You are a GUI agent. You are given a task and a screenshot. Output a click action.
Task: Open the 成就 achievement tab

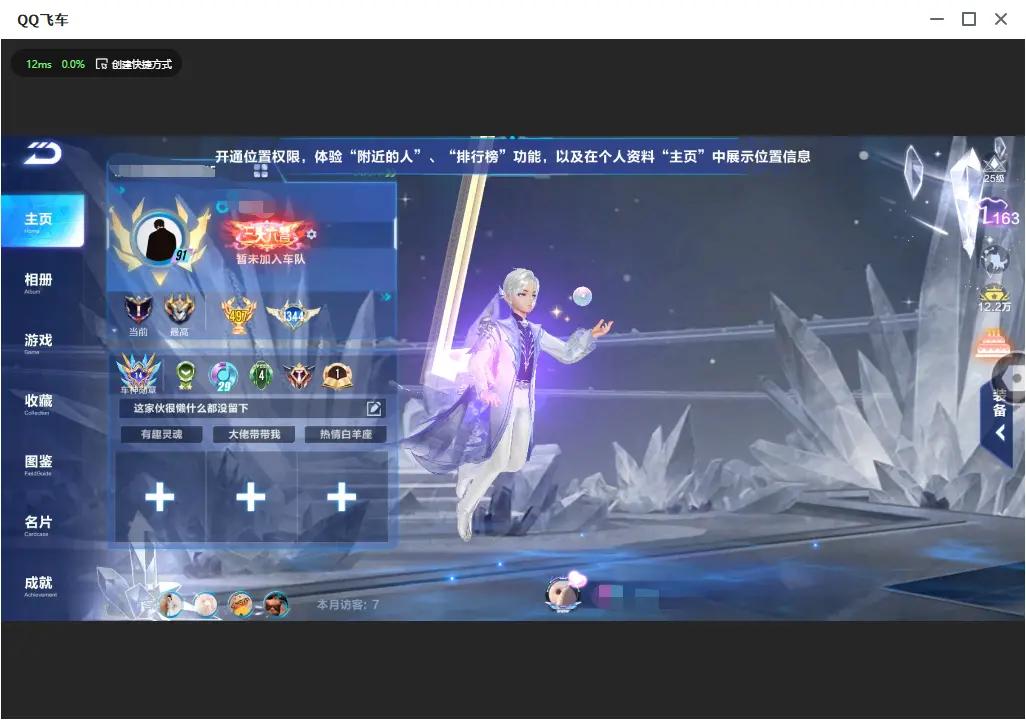(x=39, y=585)
